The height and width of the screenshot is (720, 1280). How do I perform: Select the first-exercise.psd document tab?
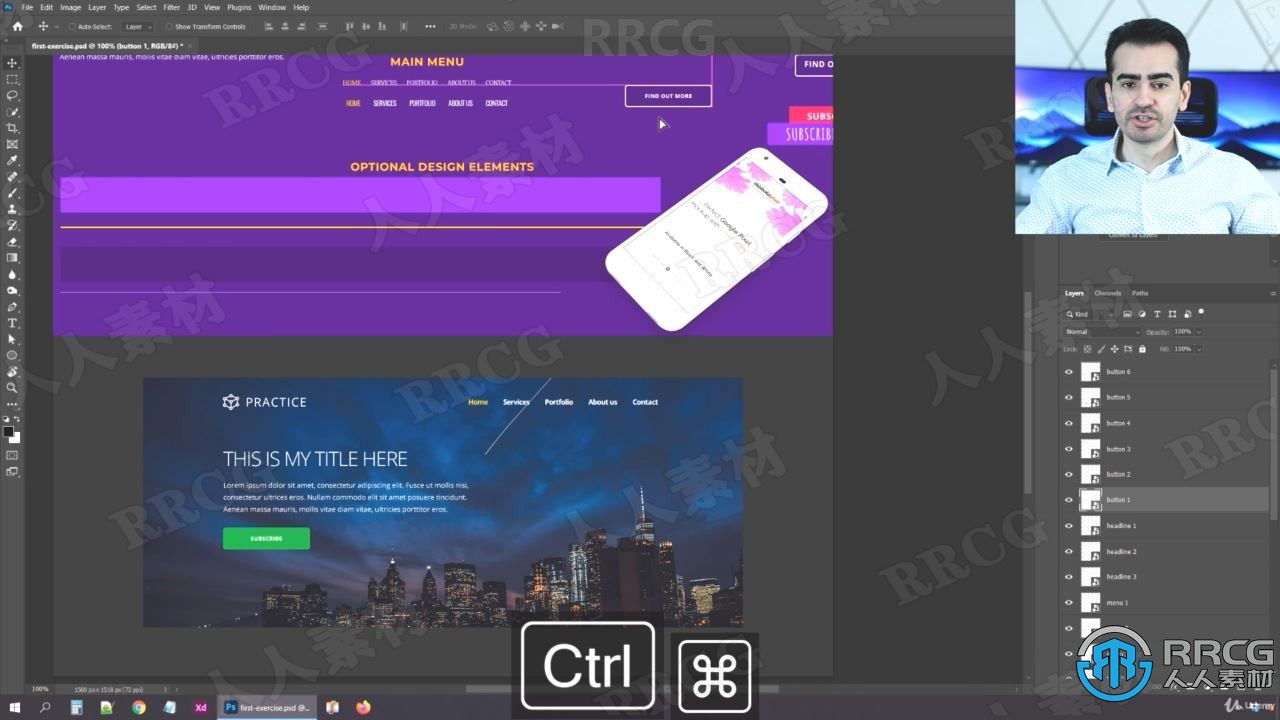106,46
